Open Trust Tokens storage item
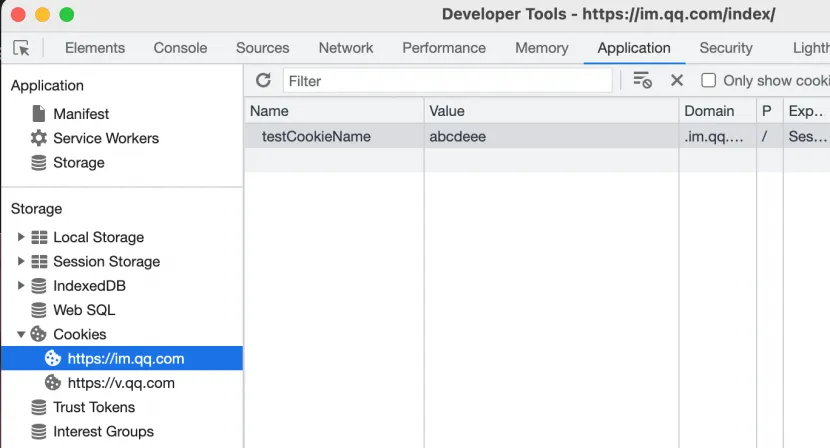 pos(93,407)
